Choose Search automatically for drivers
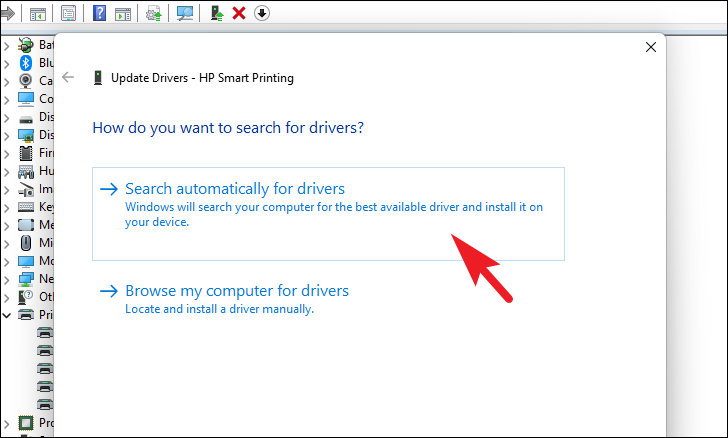Screen dimensions: 728x438 (x=328, y=214)
